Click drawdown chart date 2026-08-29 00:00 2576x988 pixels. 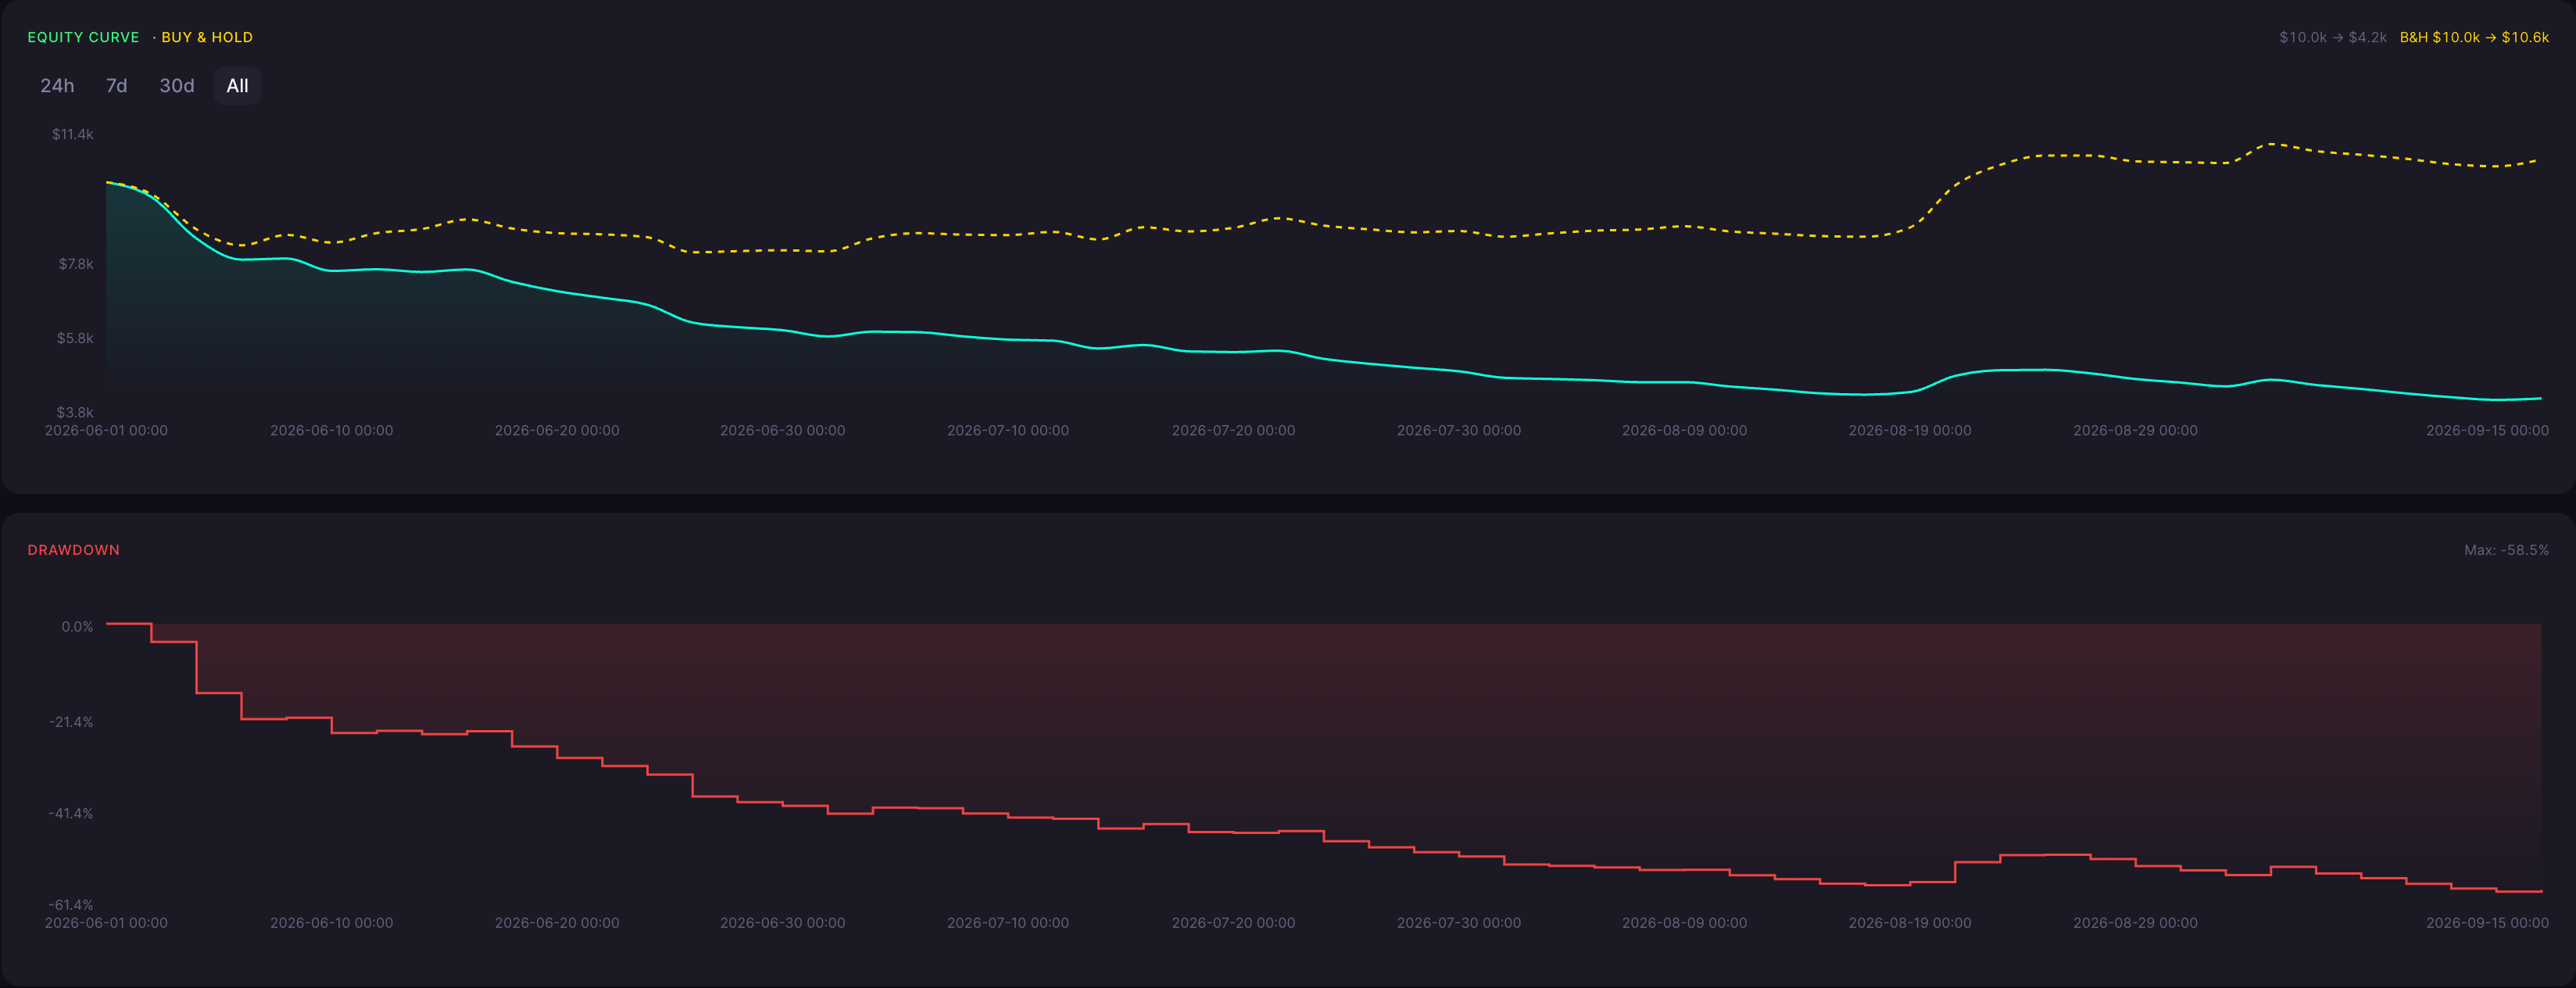click(x=2135, y=923)
